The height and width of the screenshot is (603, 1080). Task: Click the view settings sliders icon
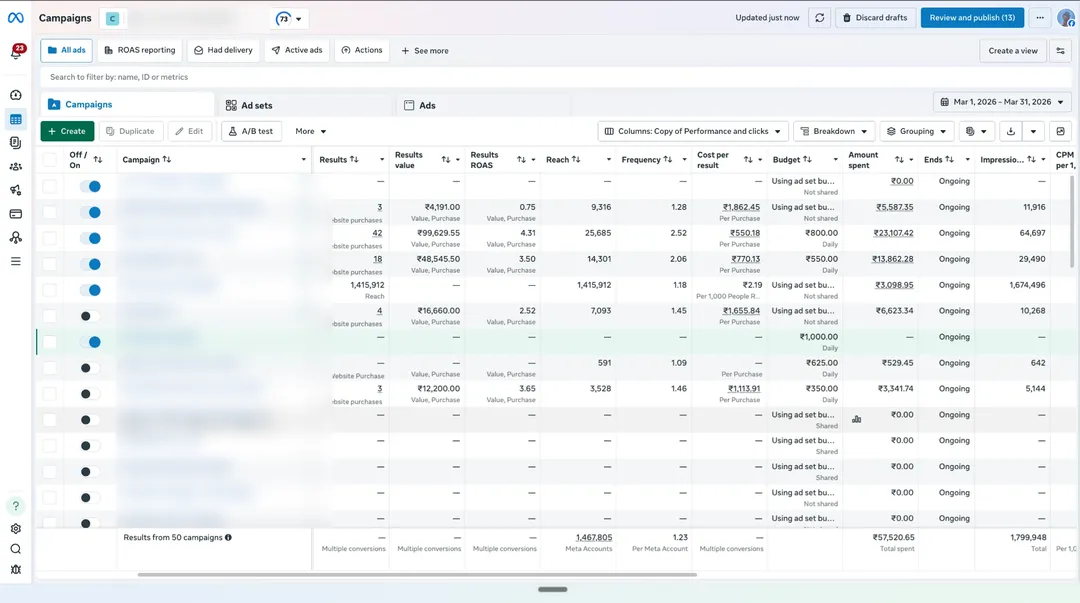pos(1061,50)
